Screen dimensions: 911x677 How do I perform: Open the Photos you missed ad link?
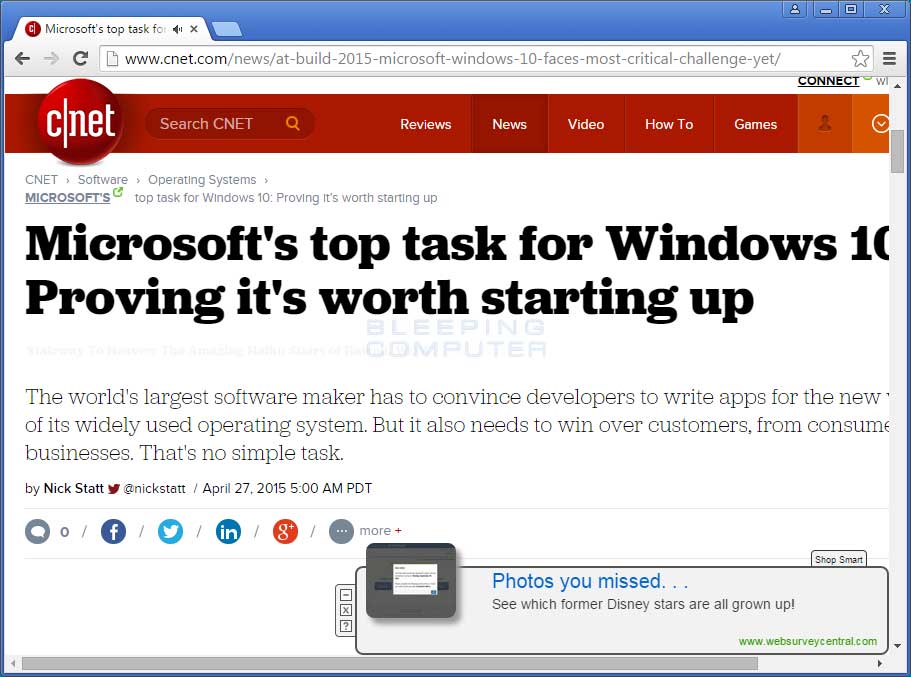point(590,581)
